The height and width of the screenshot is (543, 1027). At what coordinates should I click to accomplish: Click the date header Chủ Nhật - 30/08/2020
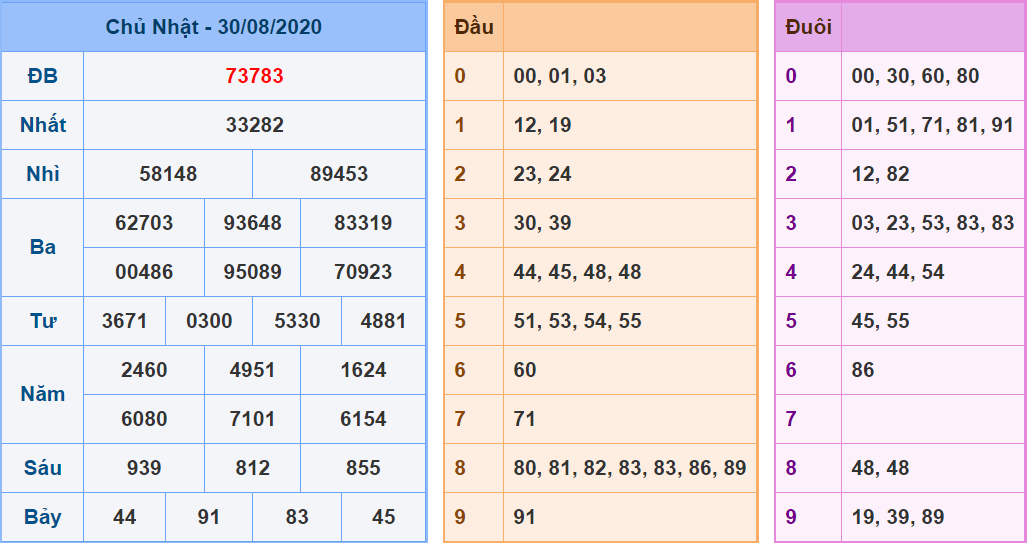pos(213,27)
